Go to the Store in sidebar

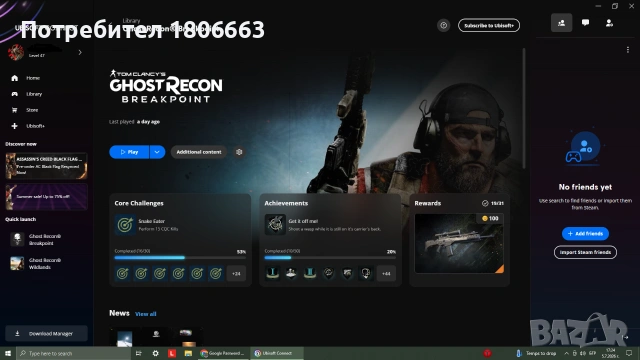32,110
